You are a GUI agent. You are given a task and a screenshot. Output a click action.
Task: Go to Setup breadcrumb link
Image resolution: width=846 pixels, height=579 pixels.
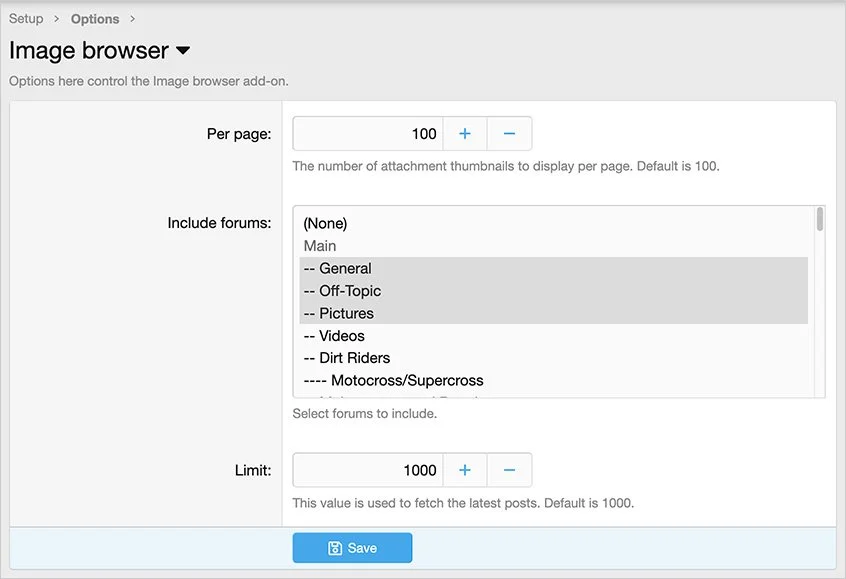[26, 19]
